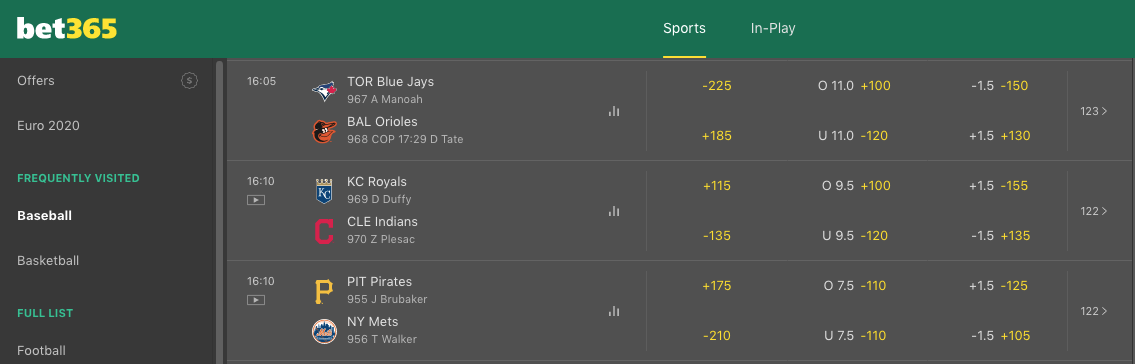1135x364 pixels.
Task: Select Over 7.5 at -110 for Pirates game
Action: tap(855, 286)
